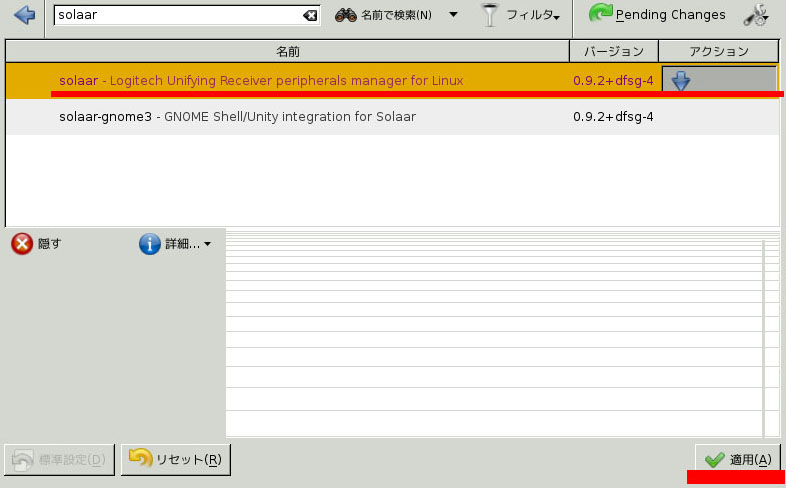Click the blue back arrow icon

[25, 15]
